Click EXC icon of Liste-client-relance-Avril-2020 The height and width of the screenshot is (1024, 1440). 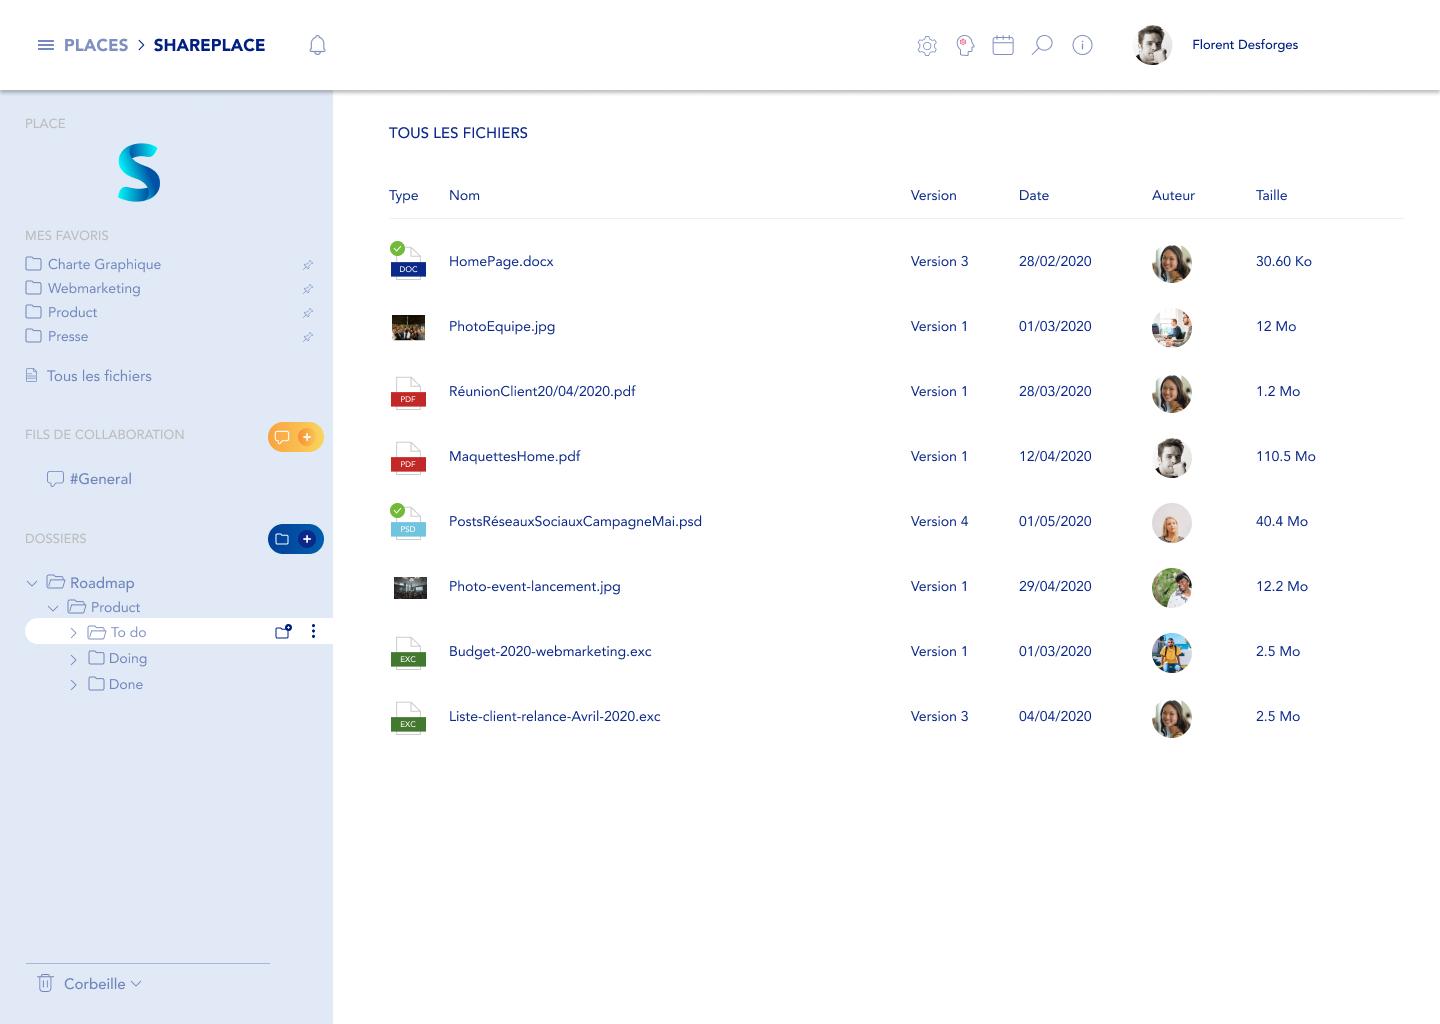tap(408, 717)
